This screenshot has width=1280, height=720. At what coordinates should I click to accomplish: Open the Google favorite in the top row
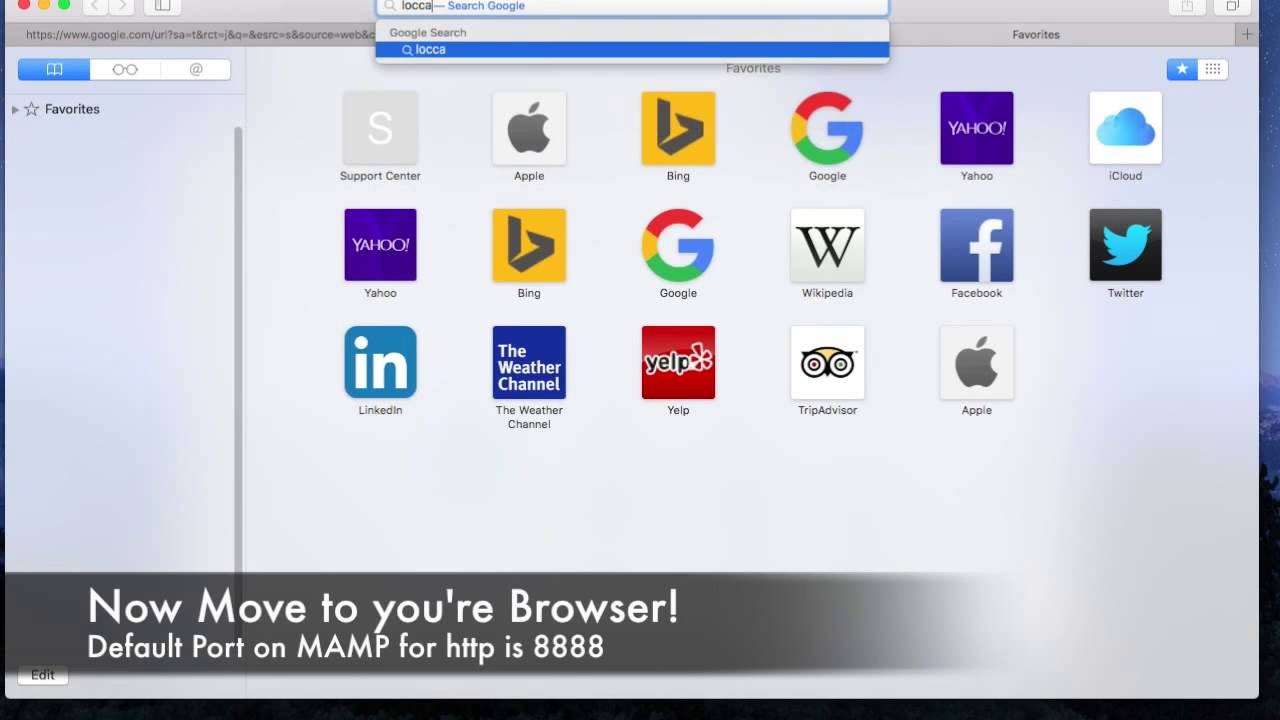pos(827,128)
